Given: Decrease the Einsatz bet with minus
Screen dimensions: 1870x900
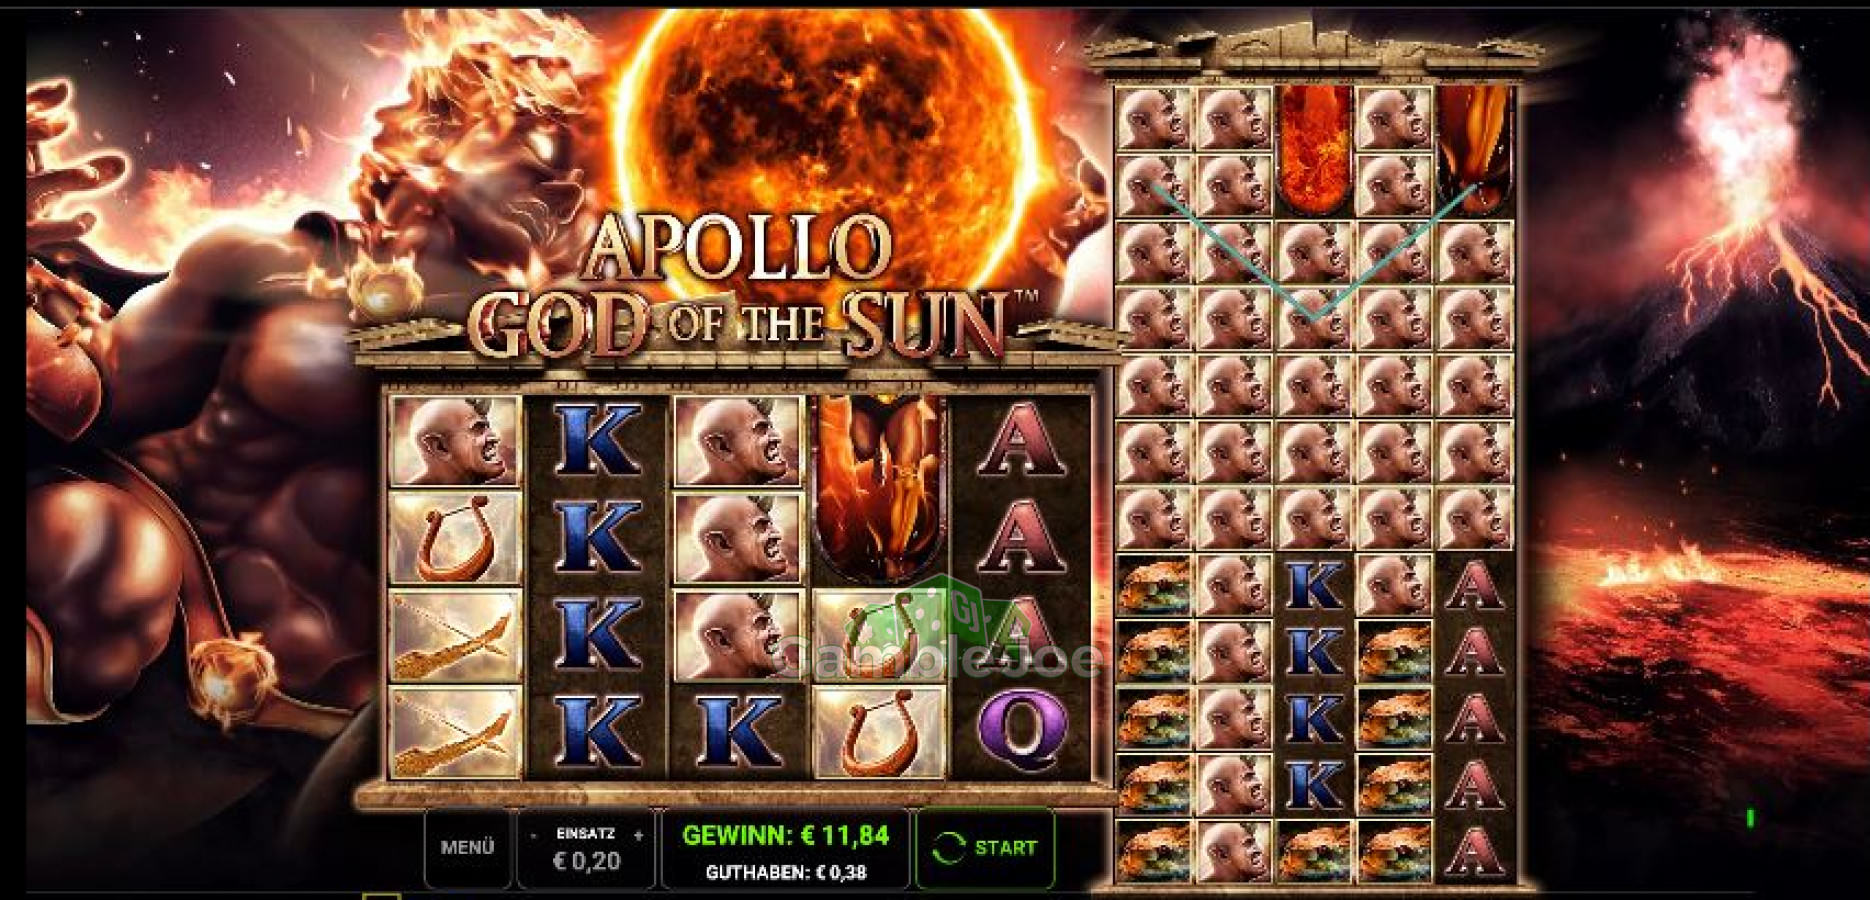Looking at the screenshot, I should click(534, 834).
